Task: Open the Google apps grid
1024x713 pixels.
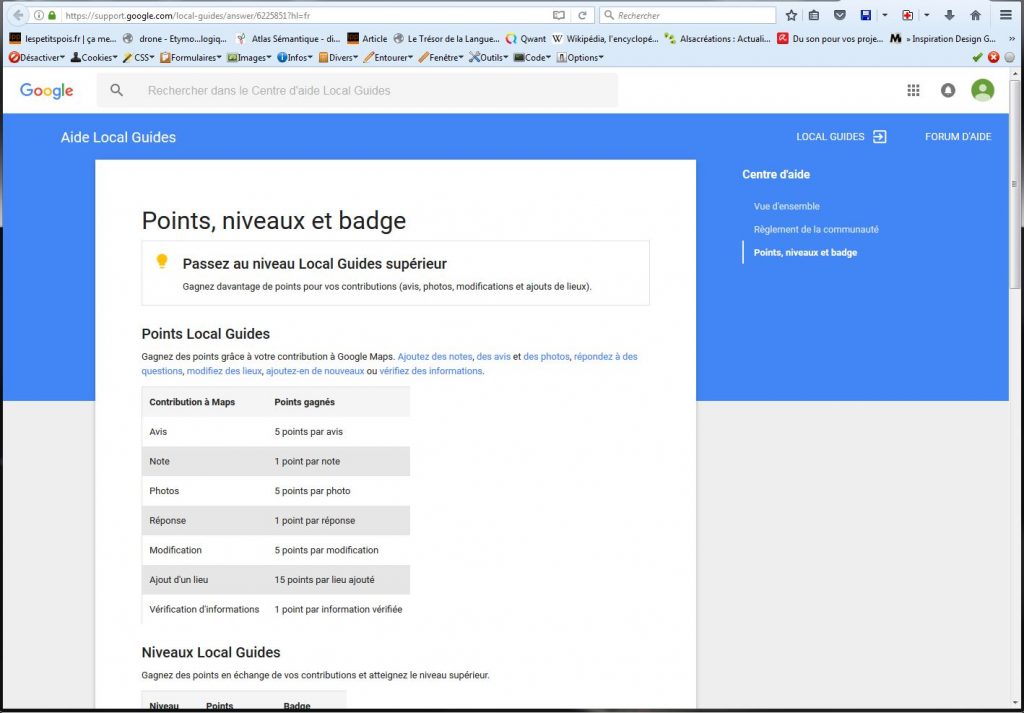Action: coord(913,90)
